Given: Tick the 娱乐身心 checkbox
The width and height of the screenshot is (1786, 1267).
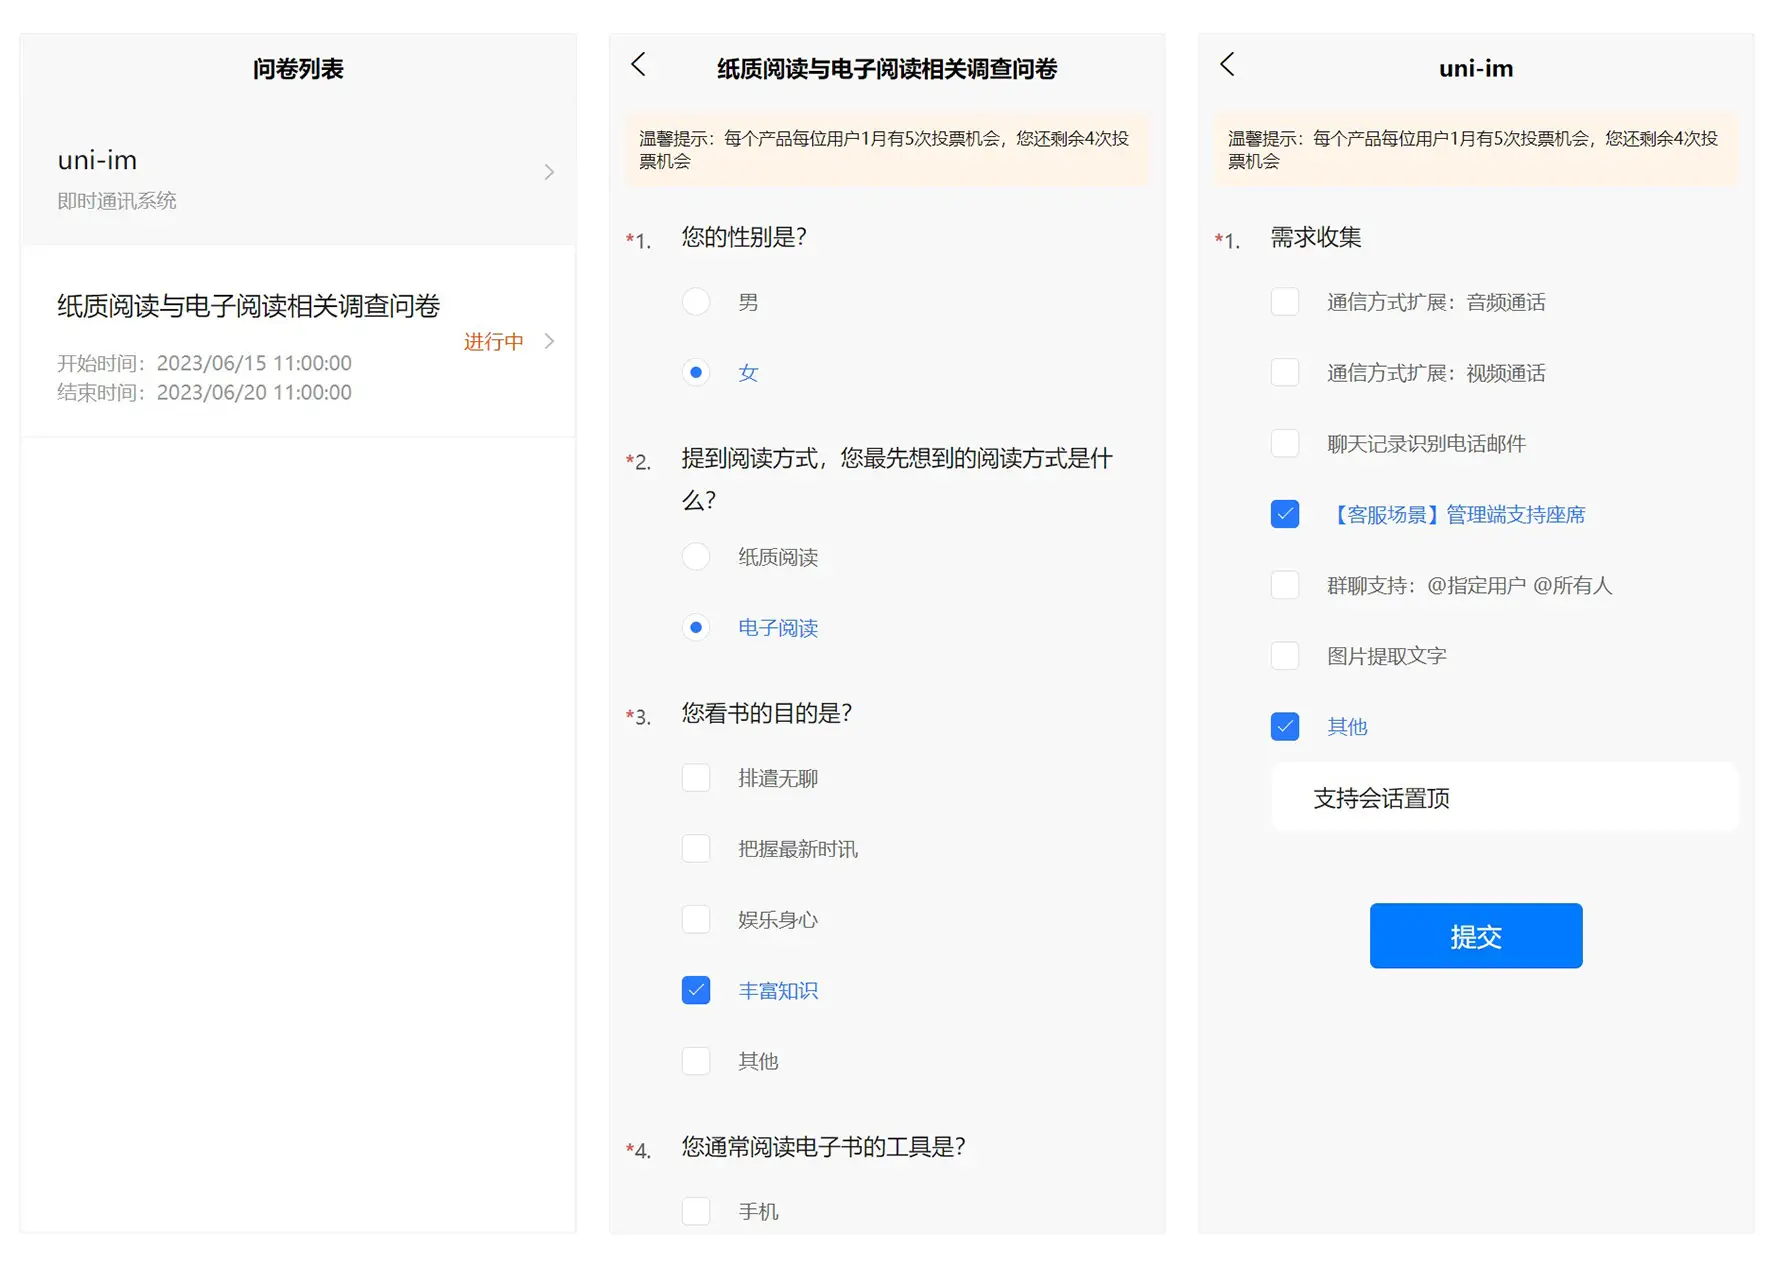Looking at the screenshot, I should (x=696, y=919).
